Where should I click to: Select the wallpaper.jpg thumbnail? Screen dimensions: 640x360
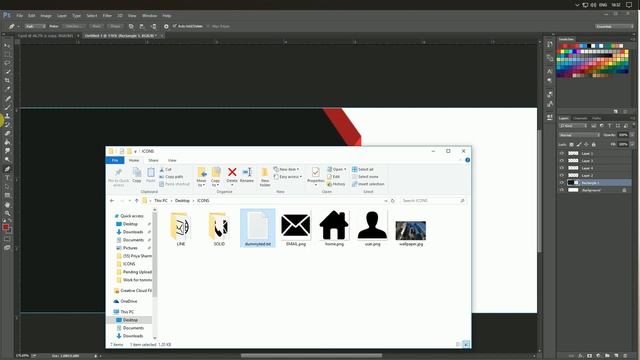pyautogui.click(x=411, y=231)
